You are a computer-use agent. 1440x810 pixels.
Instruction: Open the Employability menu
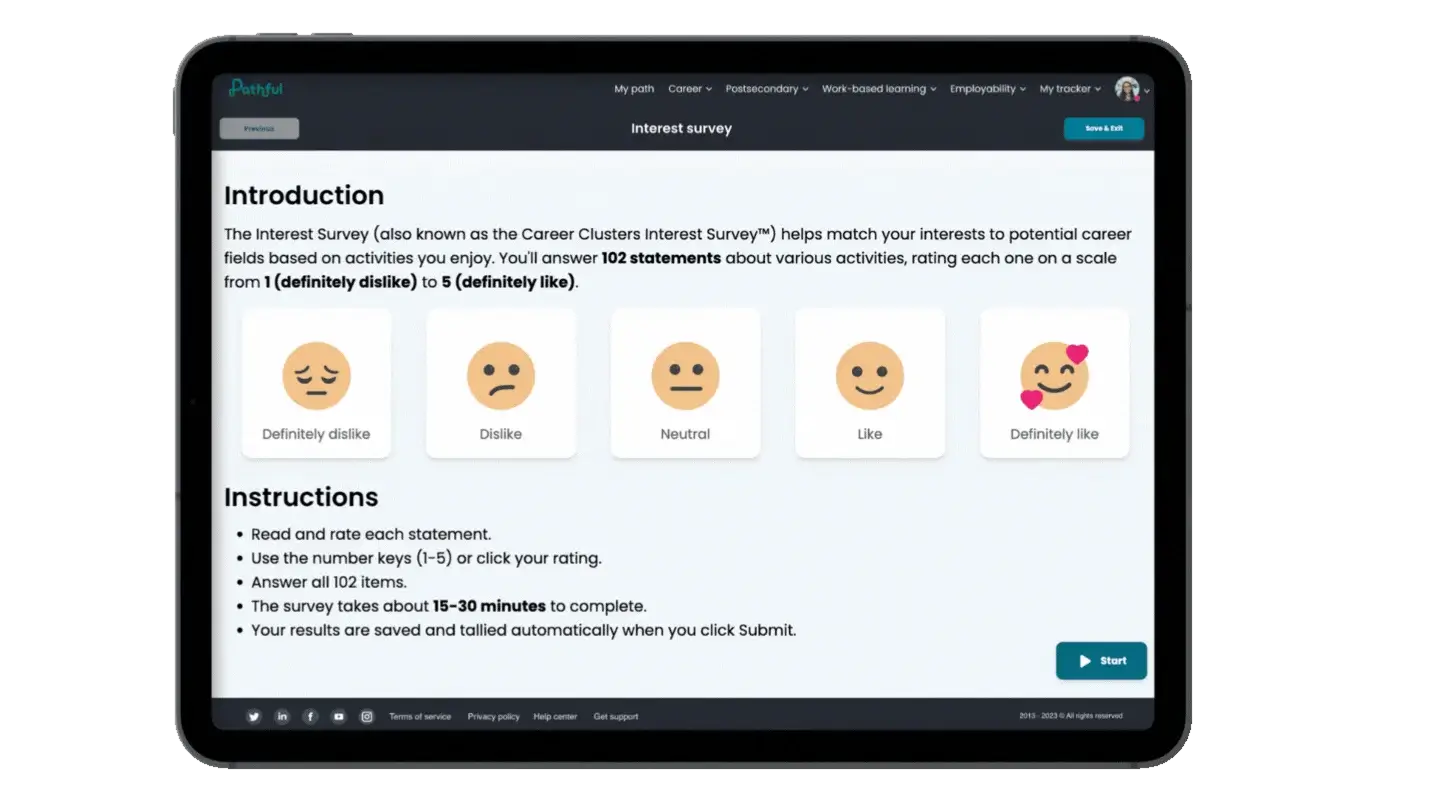click(x=988, y=89)
